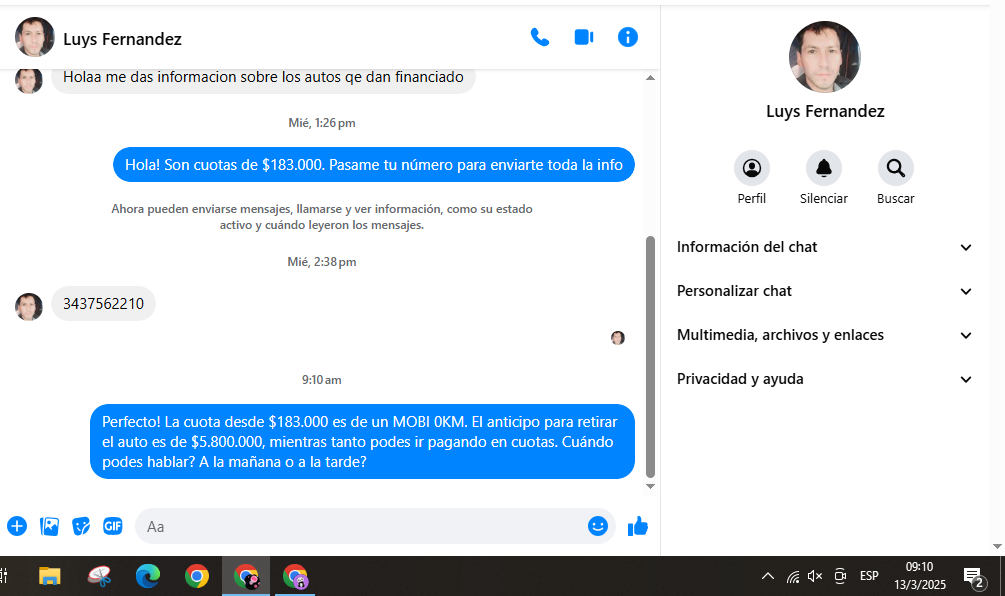Viewport: 1005px width, 596px height.
Task: Open the emoji picker in message box
Action: pos(598,526)
